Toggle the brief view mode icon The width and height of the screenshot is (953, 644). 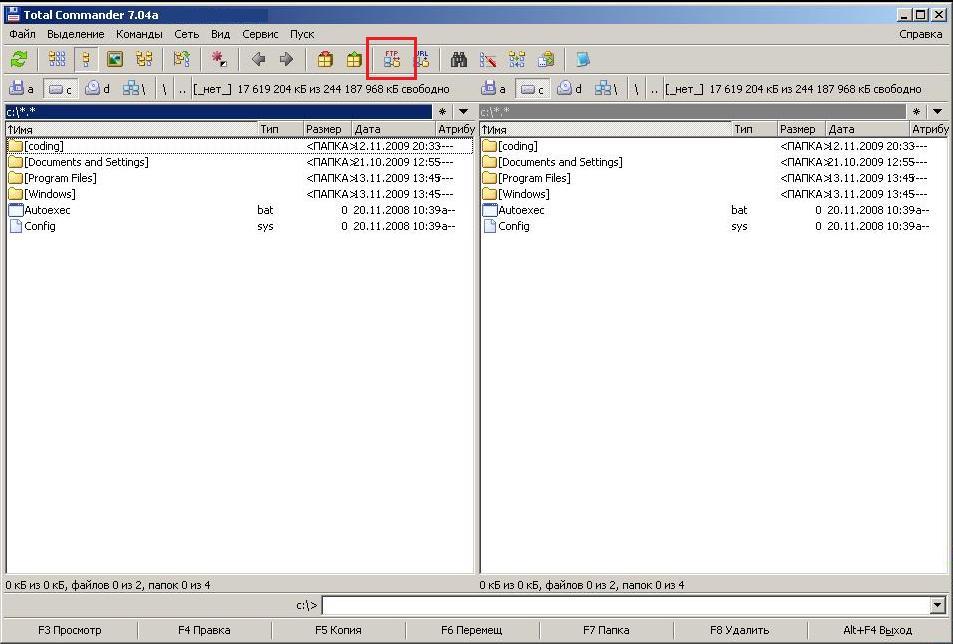(x=58, y=60)
